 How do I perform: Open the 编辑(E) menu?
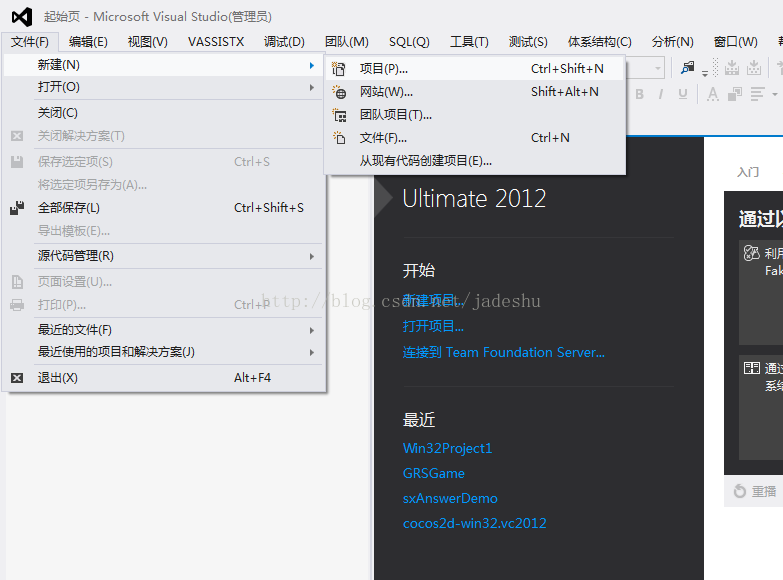pyautogui.click(x=88, y=41)
